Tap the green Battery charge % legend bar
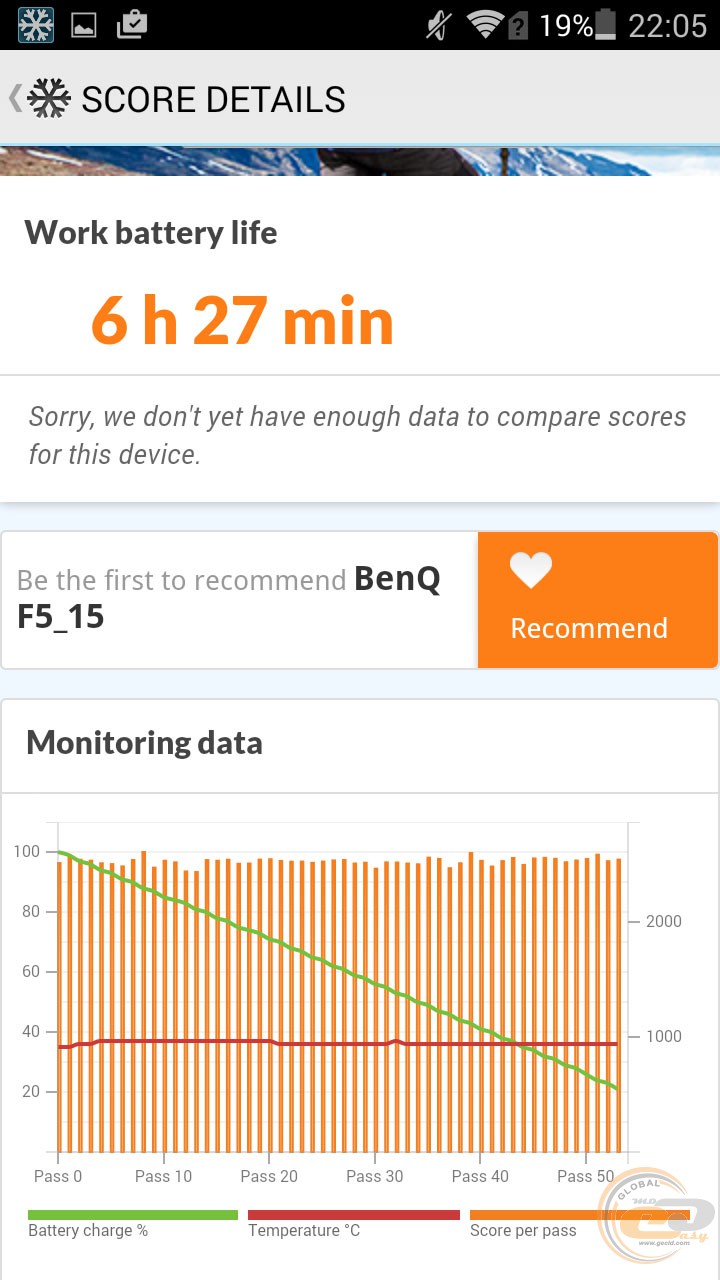 [x=132, y=1215]
